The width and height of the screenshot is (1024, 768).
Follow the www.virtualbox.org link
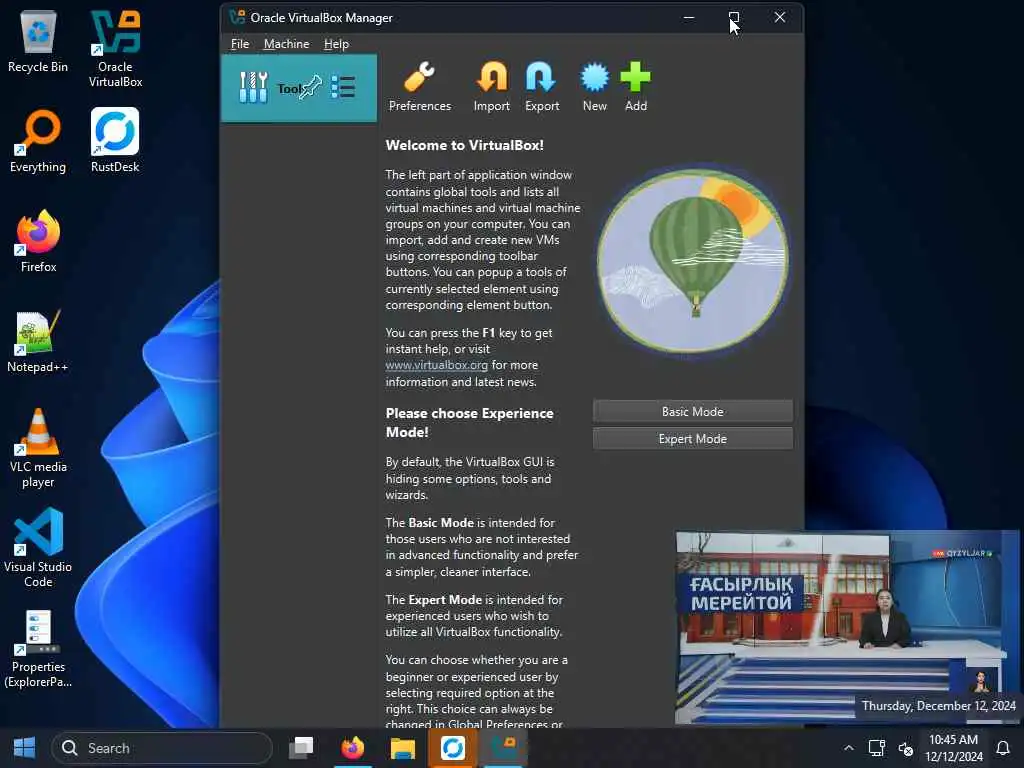pos(436,365)
